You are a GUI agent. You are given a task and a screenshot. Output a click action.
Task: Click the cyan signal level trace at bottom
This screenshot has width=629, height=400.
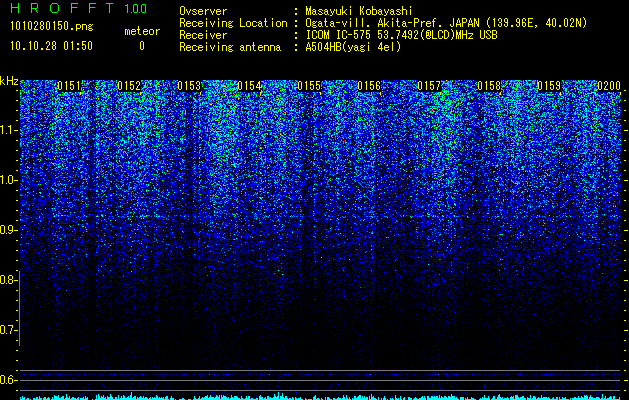coord(320,397)
